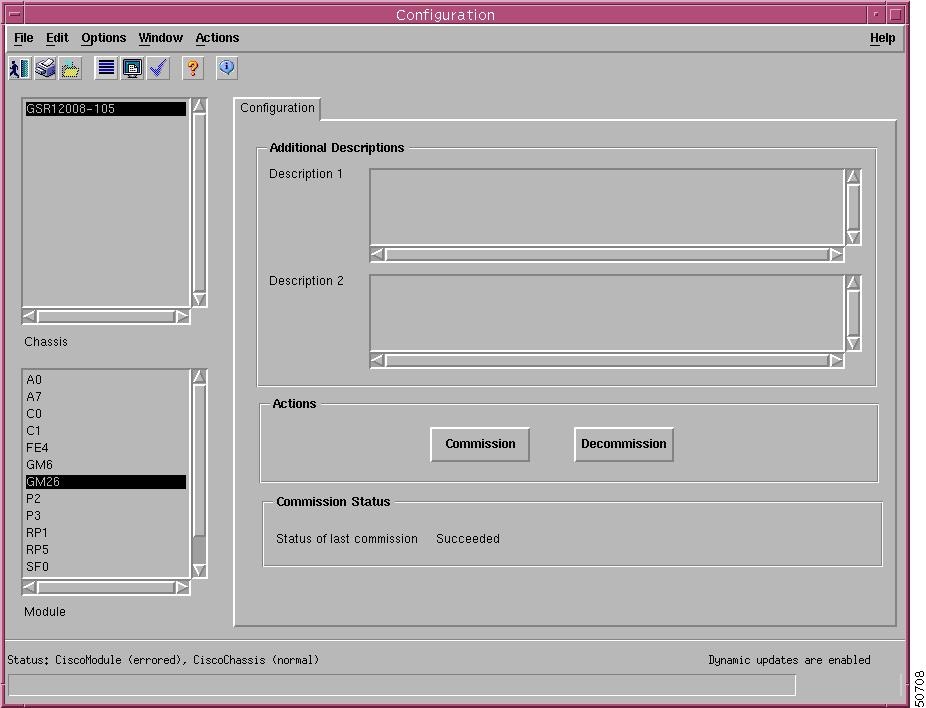
Task: Select module C0 in the list
Action: pos(106,414)
